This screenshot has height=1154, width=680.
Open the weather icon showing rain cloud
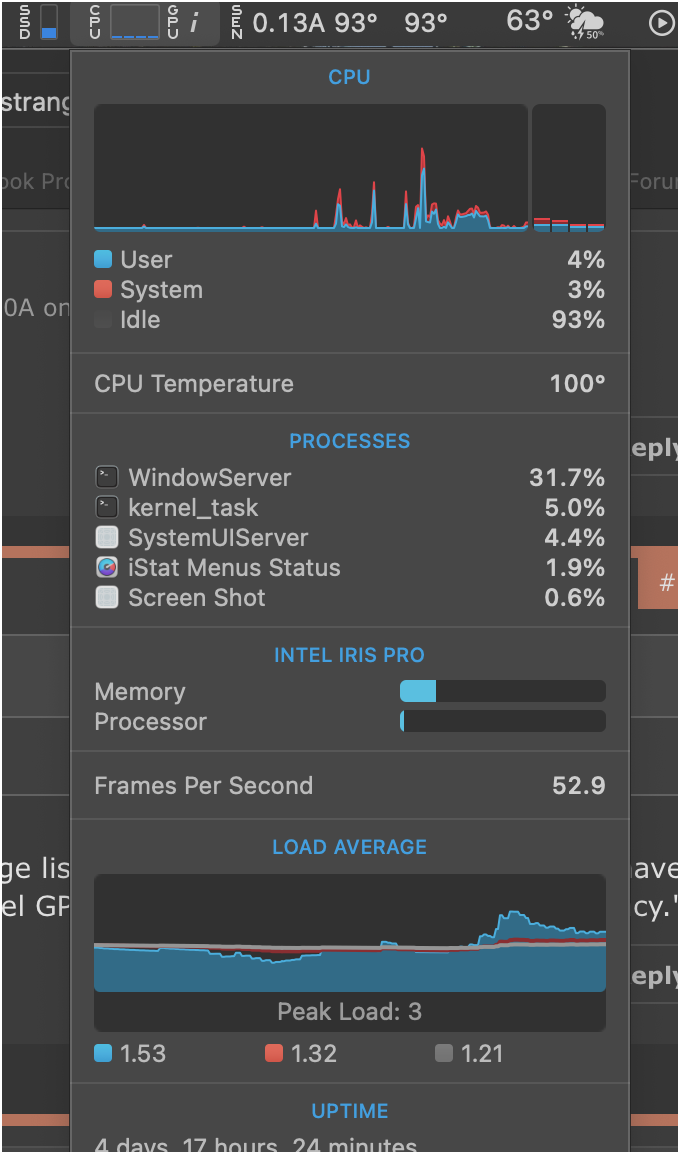tap(583, 21)
